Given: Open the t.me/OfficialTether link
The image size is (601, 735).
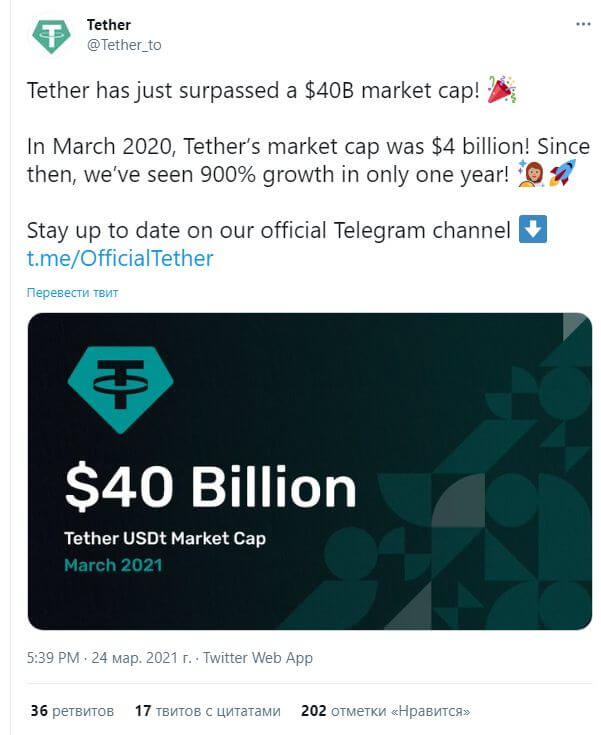Looking at the screenshot, I should [120, 258].
